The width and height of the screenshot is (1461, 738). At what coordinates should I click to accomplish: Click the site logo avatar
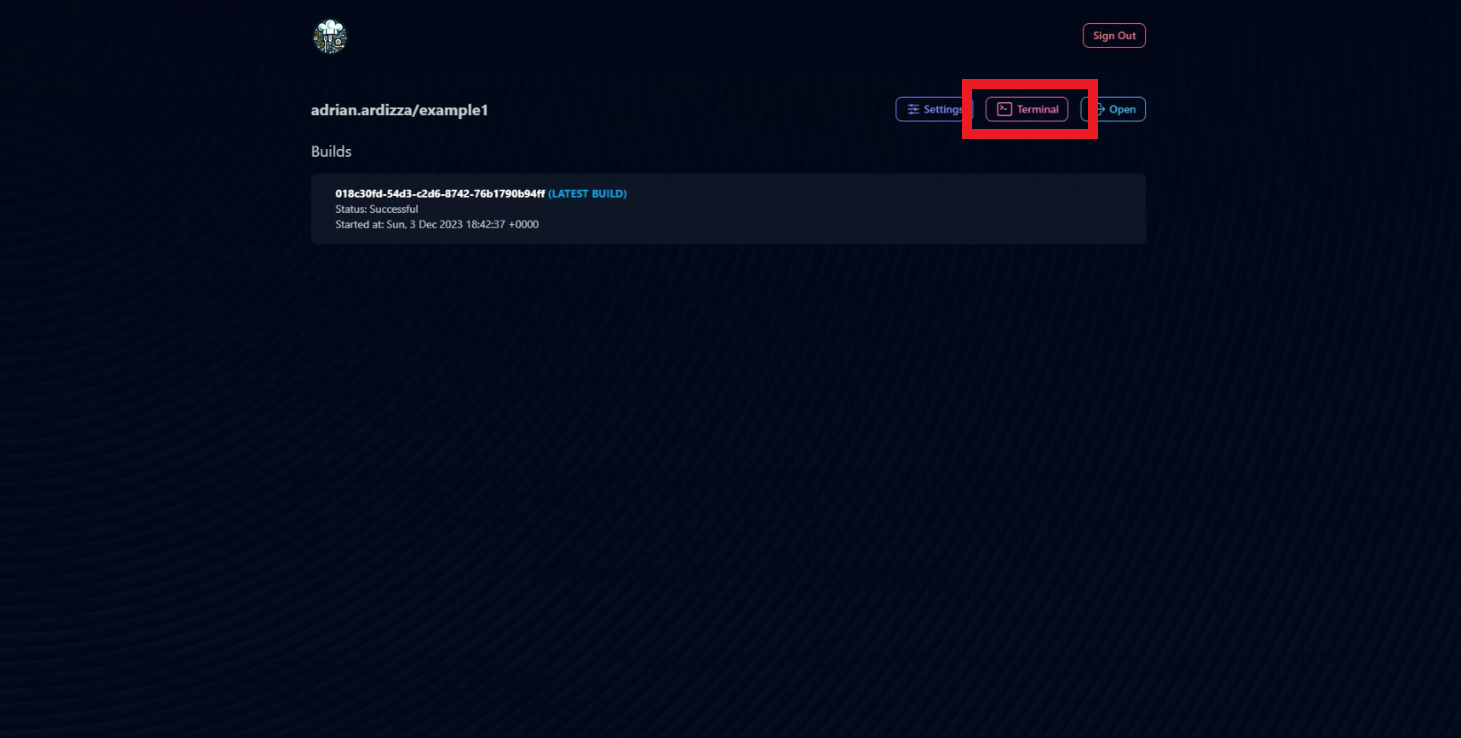click(330, 37)
